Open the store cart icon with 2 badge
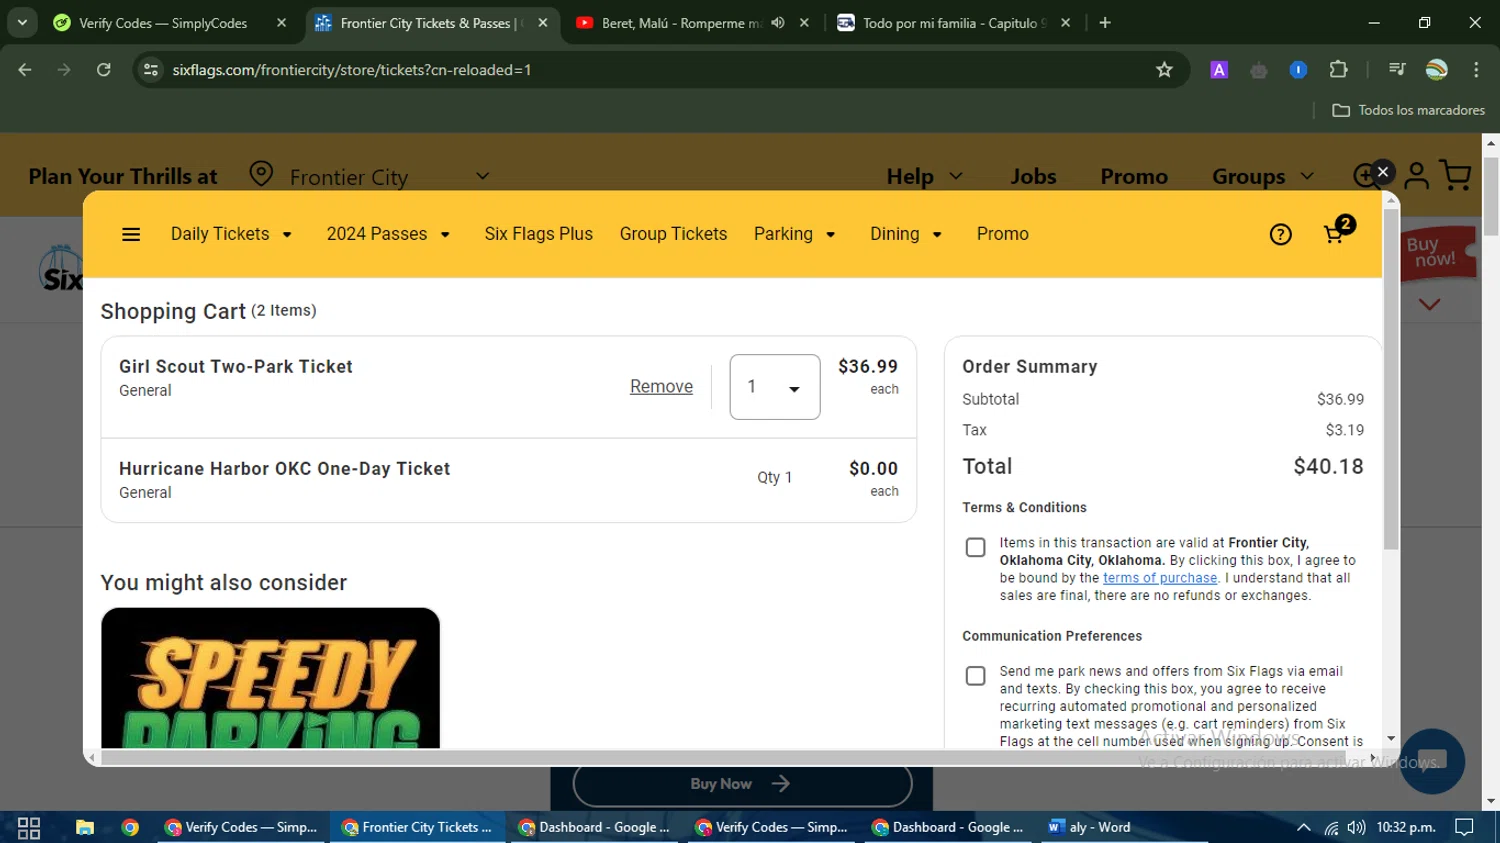Viewport: 1500px width, 843px height. (1337, 231)
